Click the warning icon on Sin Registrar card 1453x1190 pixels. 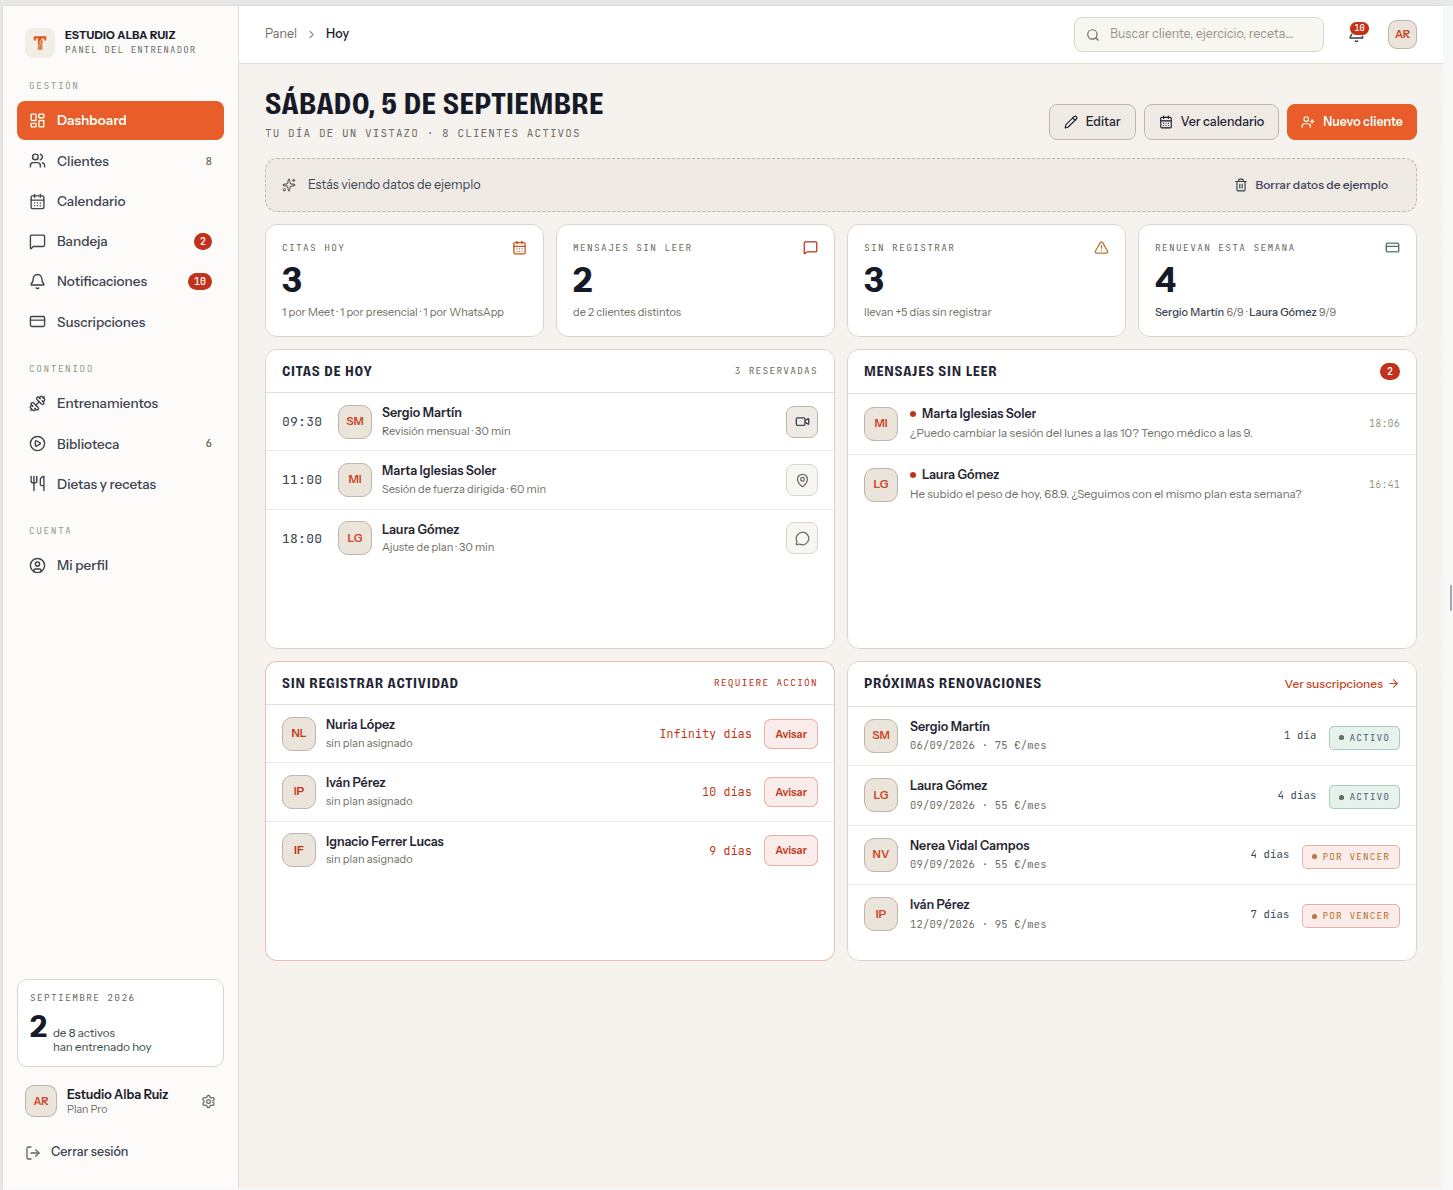pos(1101,248)
